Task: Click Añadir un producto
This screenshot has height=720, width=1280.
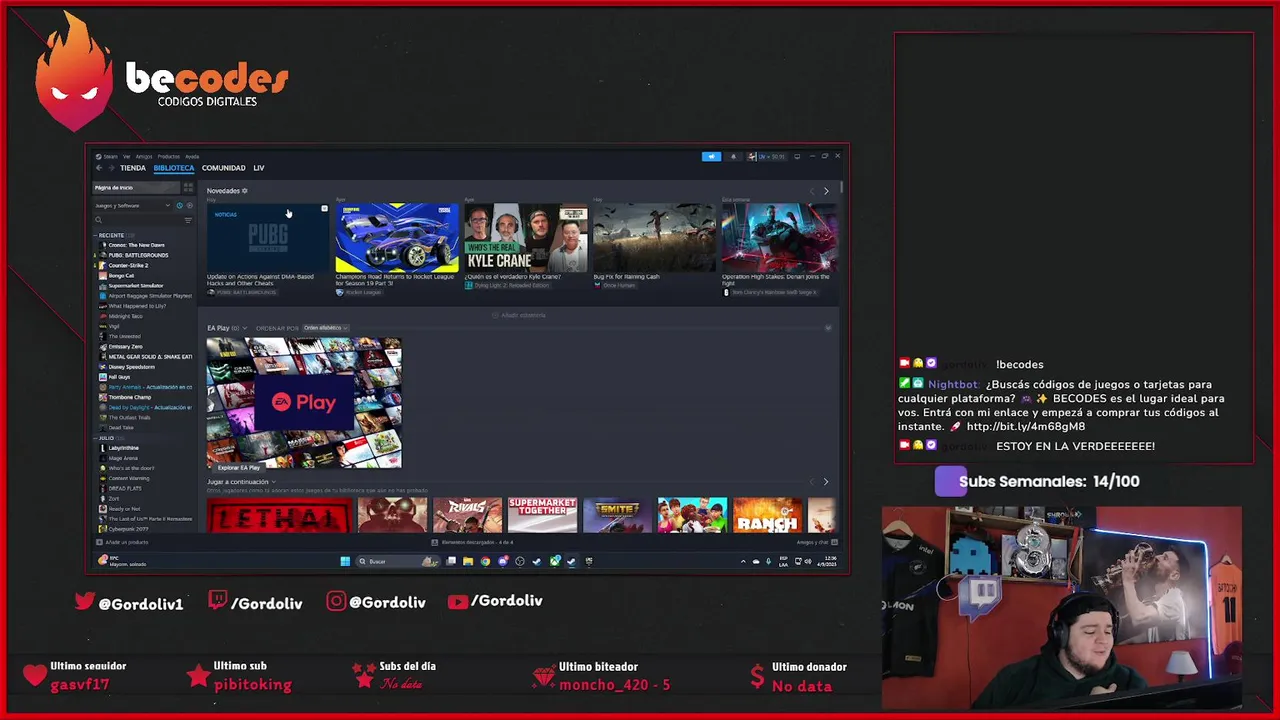Action: (x=123, y=542)
